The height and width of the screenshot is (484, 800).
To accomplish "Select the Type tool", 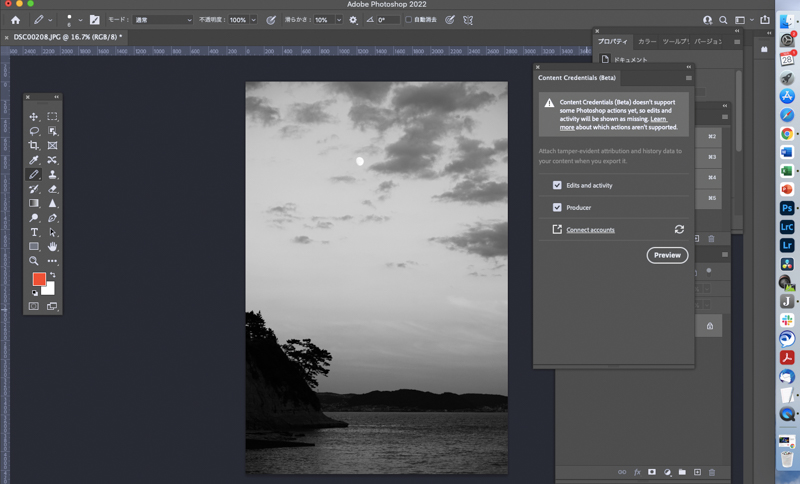I will tap(34, 232).
